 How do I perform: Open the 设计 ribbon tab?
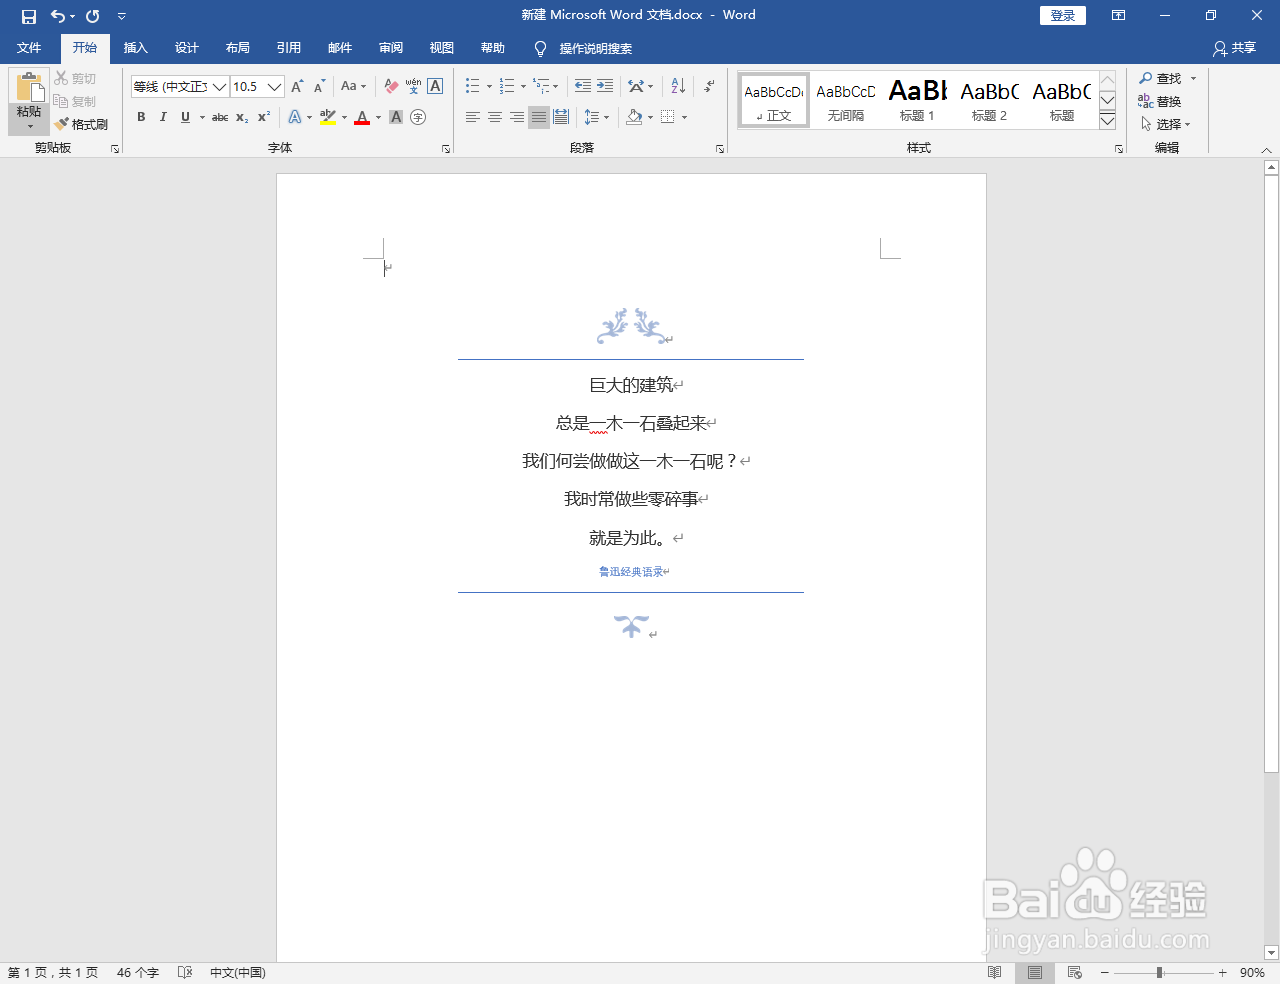(x=186, y=47)
